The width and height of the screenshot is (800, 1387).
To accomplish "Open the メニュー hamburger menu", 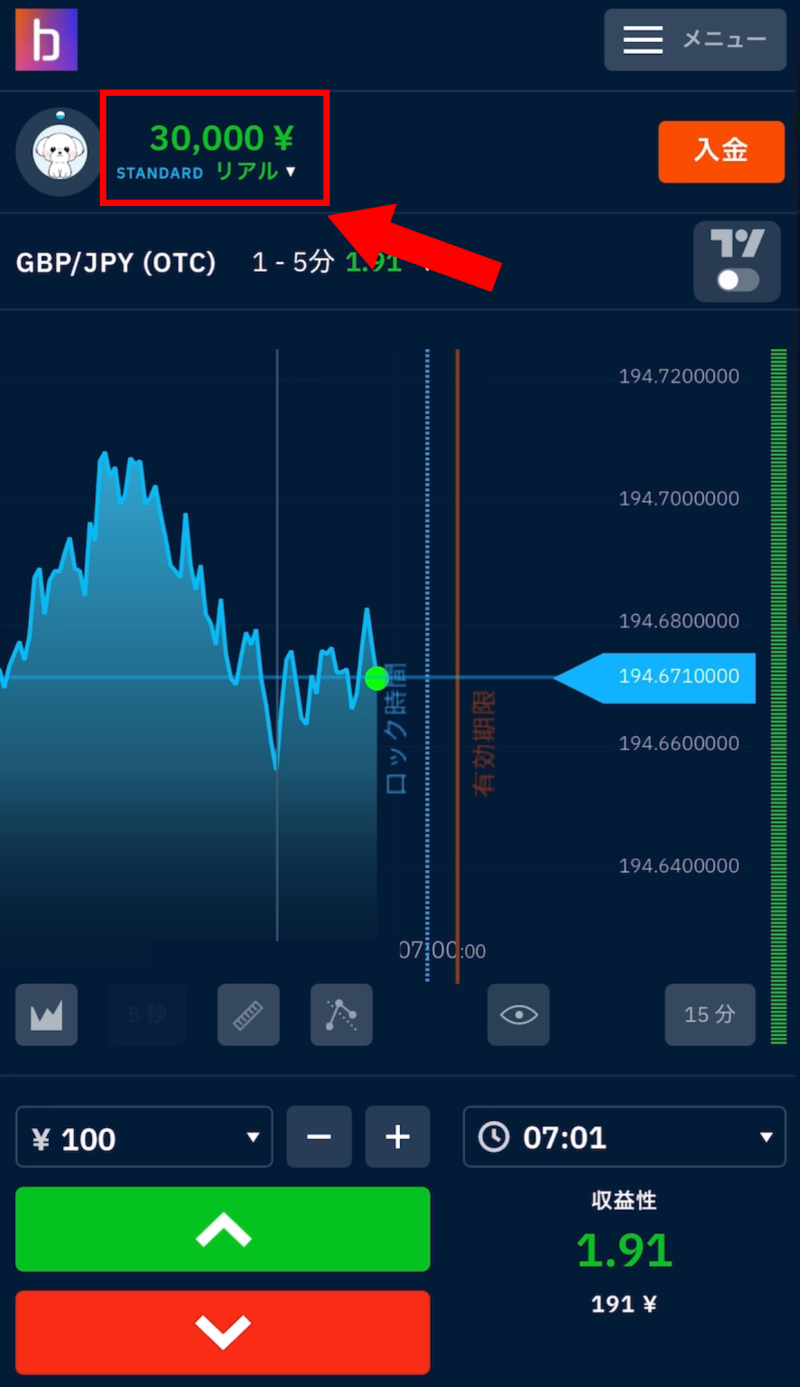I will [x=694, y=40].
